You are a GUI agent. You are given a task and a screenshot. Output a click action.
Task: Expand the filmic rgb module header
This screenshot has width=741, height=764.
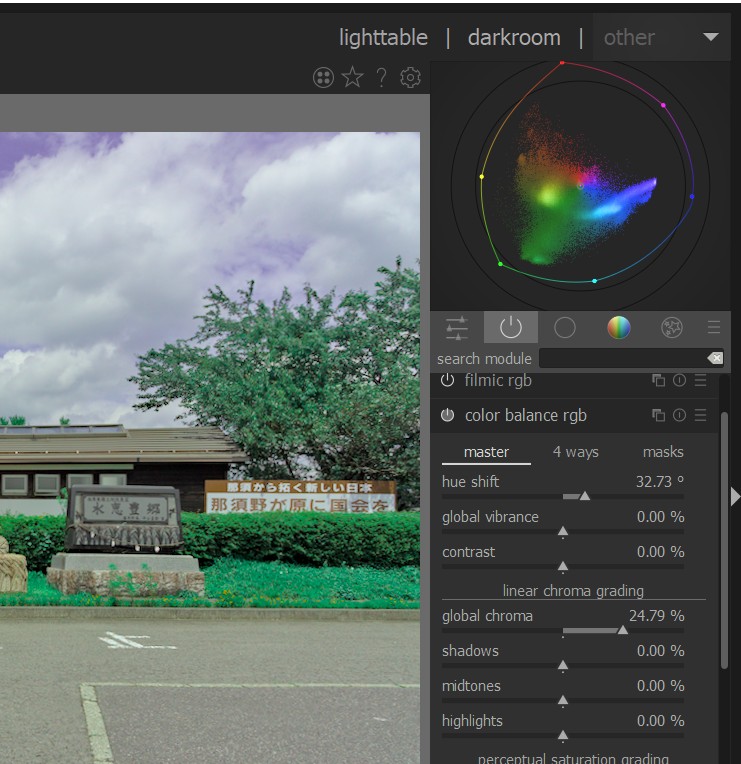[498, 380]
